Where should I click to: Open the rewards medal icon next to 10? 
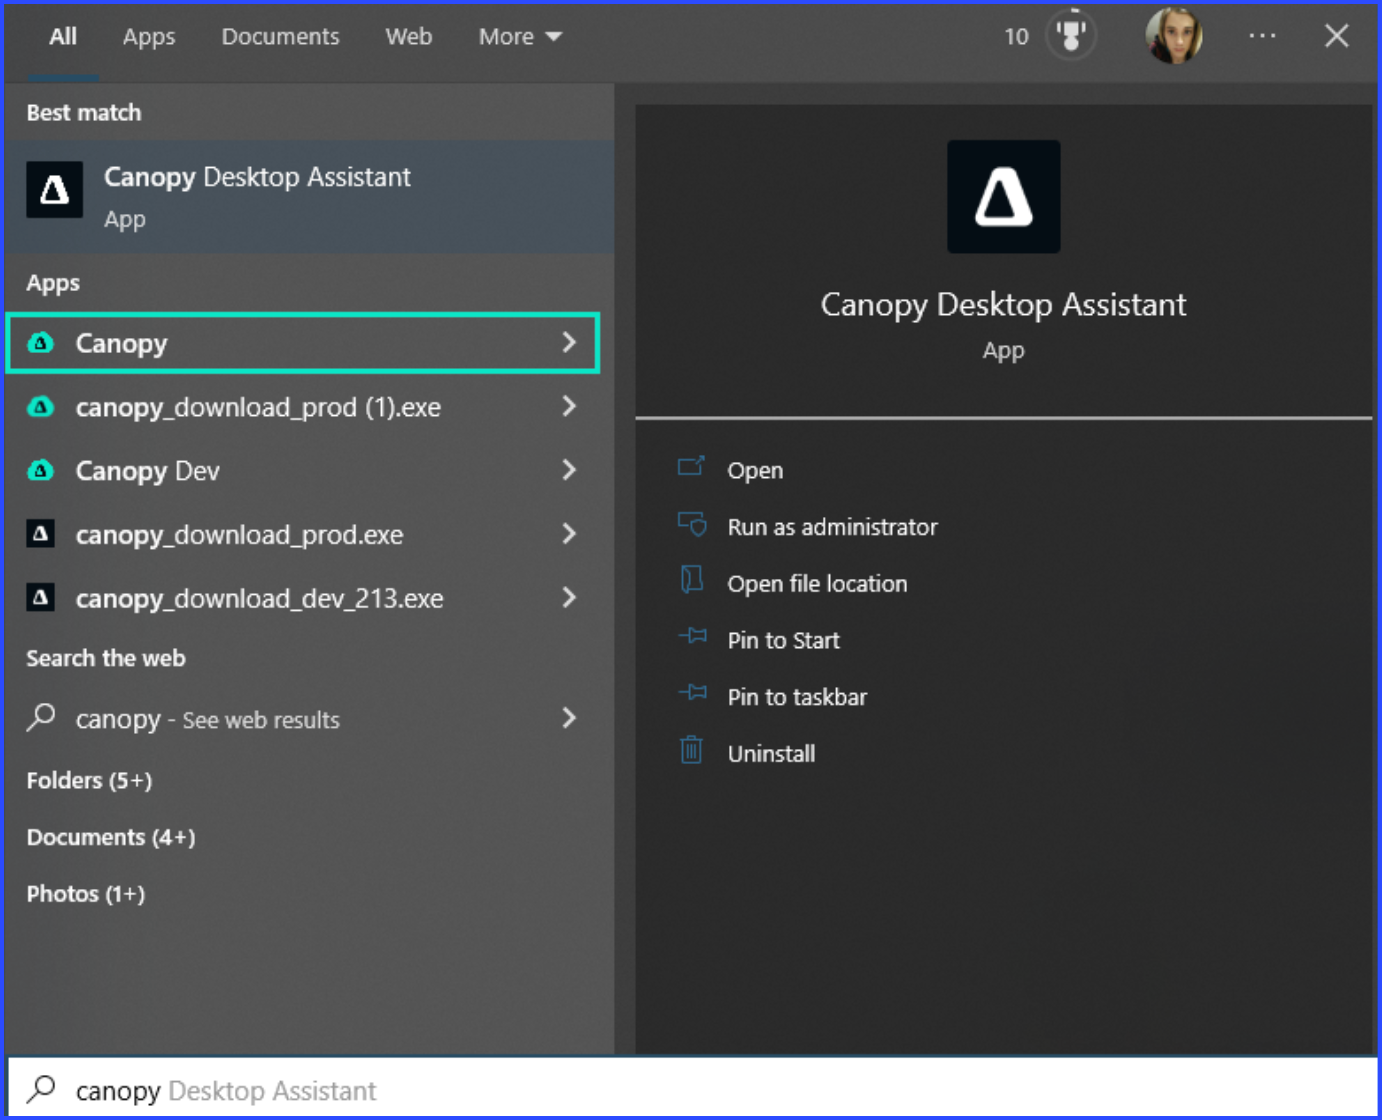click(x=1071, y=36)
